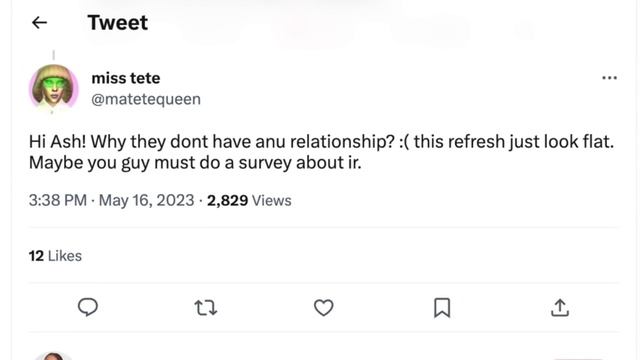View the 12 Likes list
This screenshot has height=360, width=640.
coord(55,256)
